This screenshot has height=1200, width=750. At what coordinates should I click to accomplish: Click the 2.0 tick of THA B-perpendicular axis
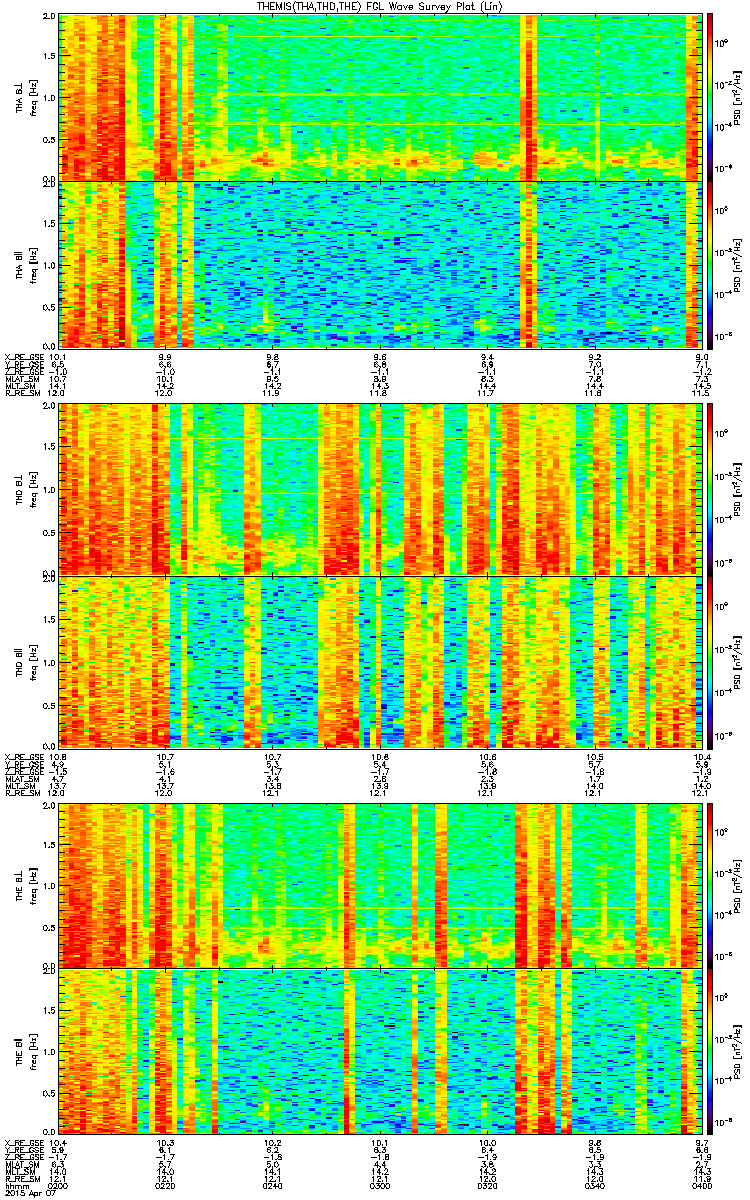click(50, 17)
